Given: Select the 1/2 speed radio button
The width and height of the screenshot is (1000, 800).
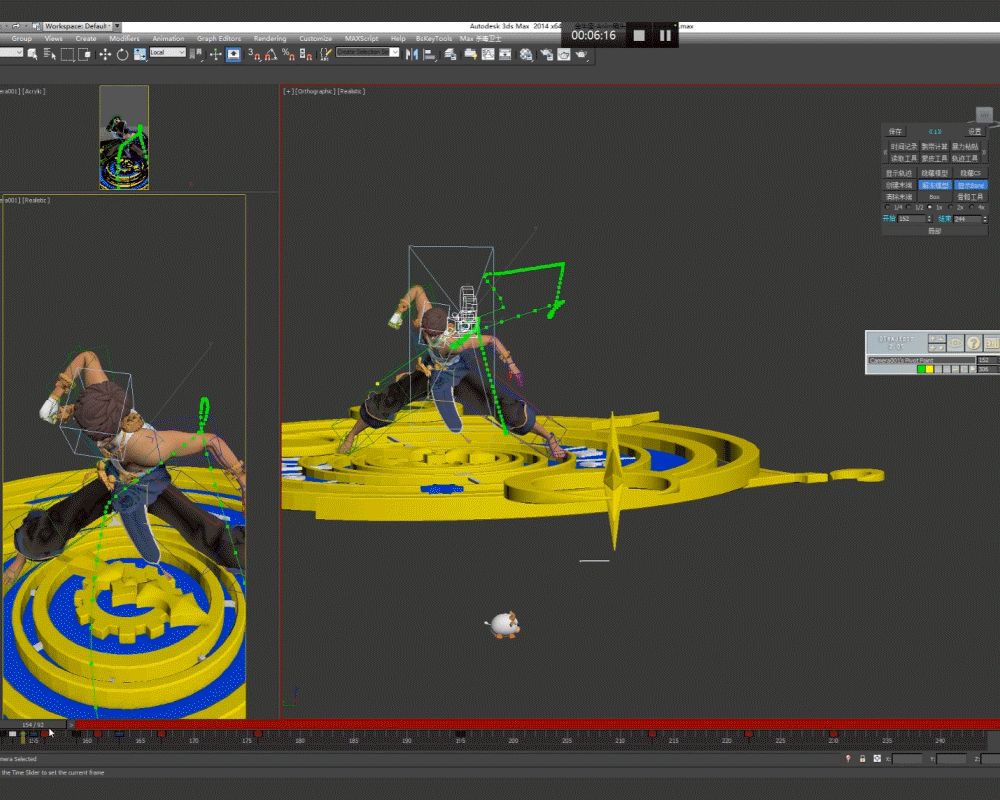Looking at the screenshot, I should 909,207.
